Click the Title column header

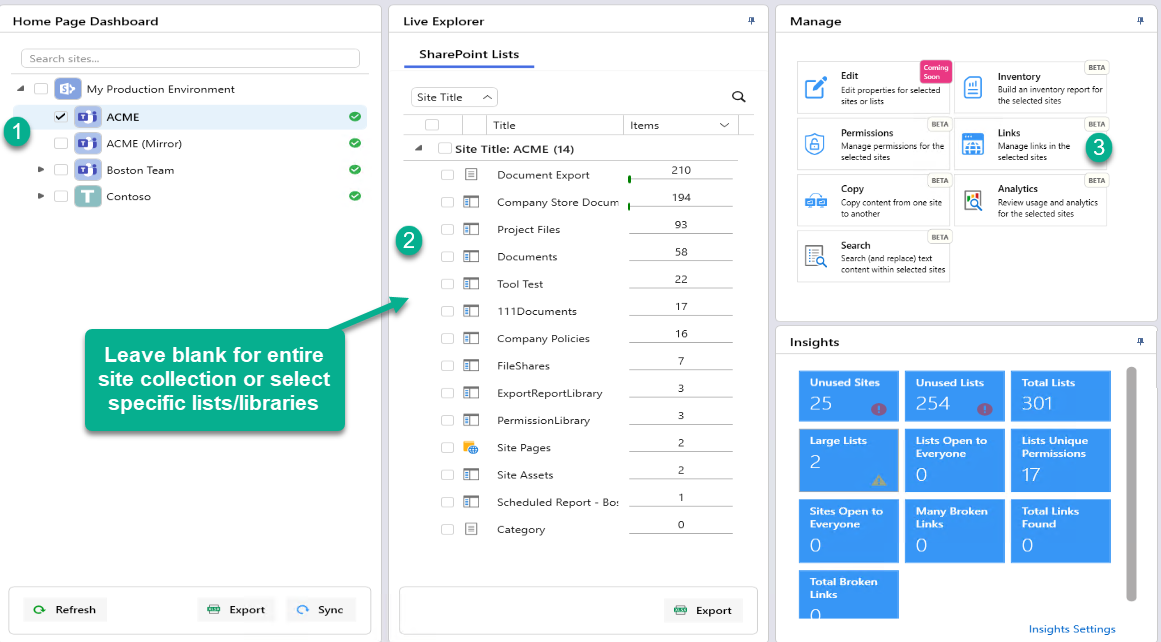click(x=555, y=125)
